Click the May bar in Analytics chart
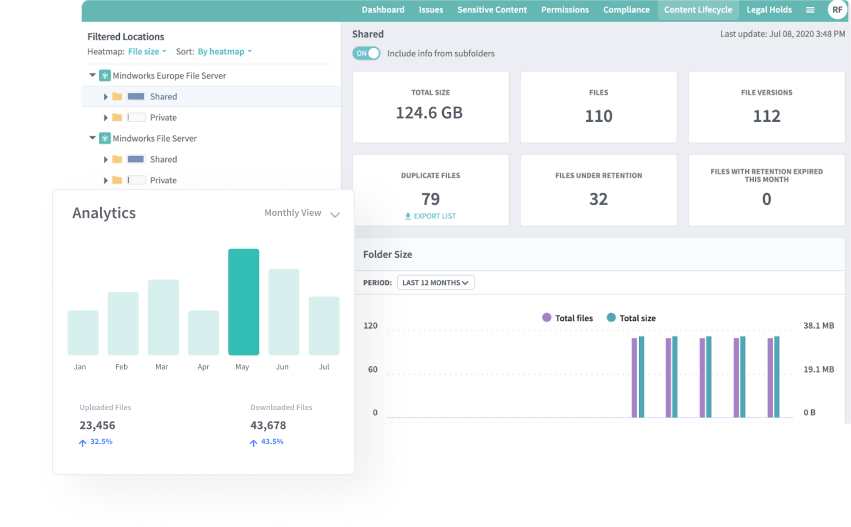The height and width of the screenshot is (527, 851). click(x=243, y=302)
